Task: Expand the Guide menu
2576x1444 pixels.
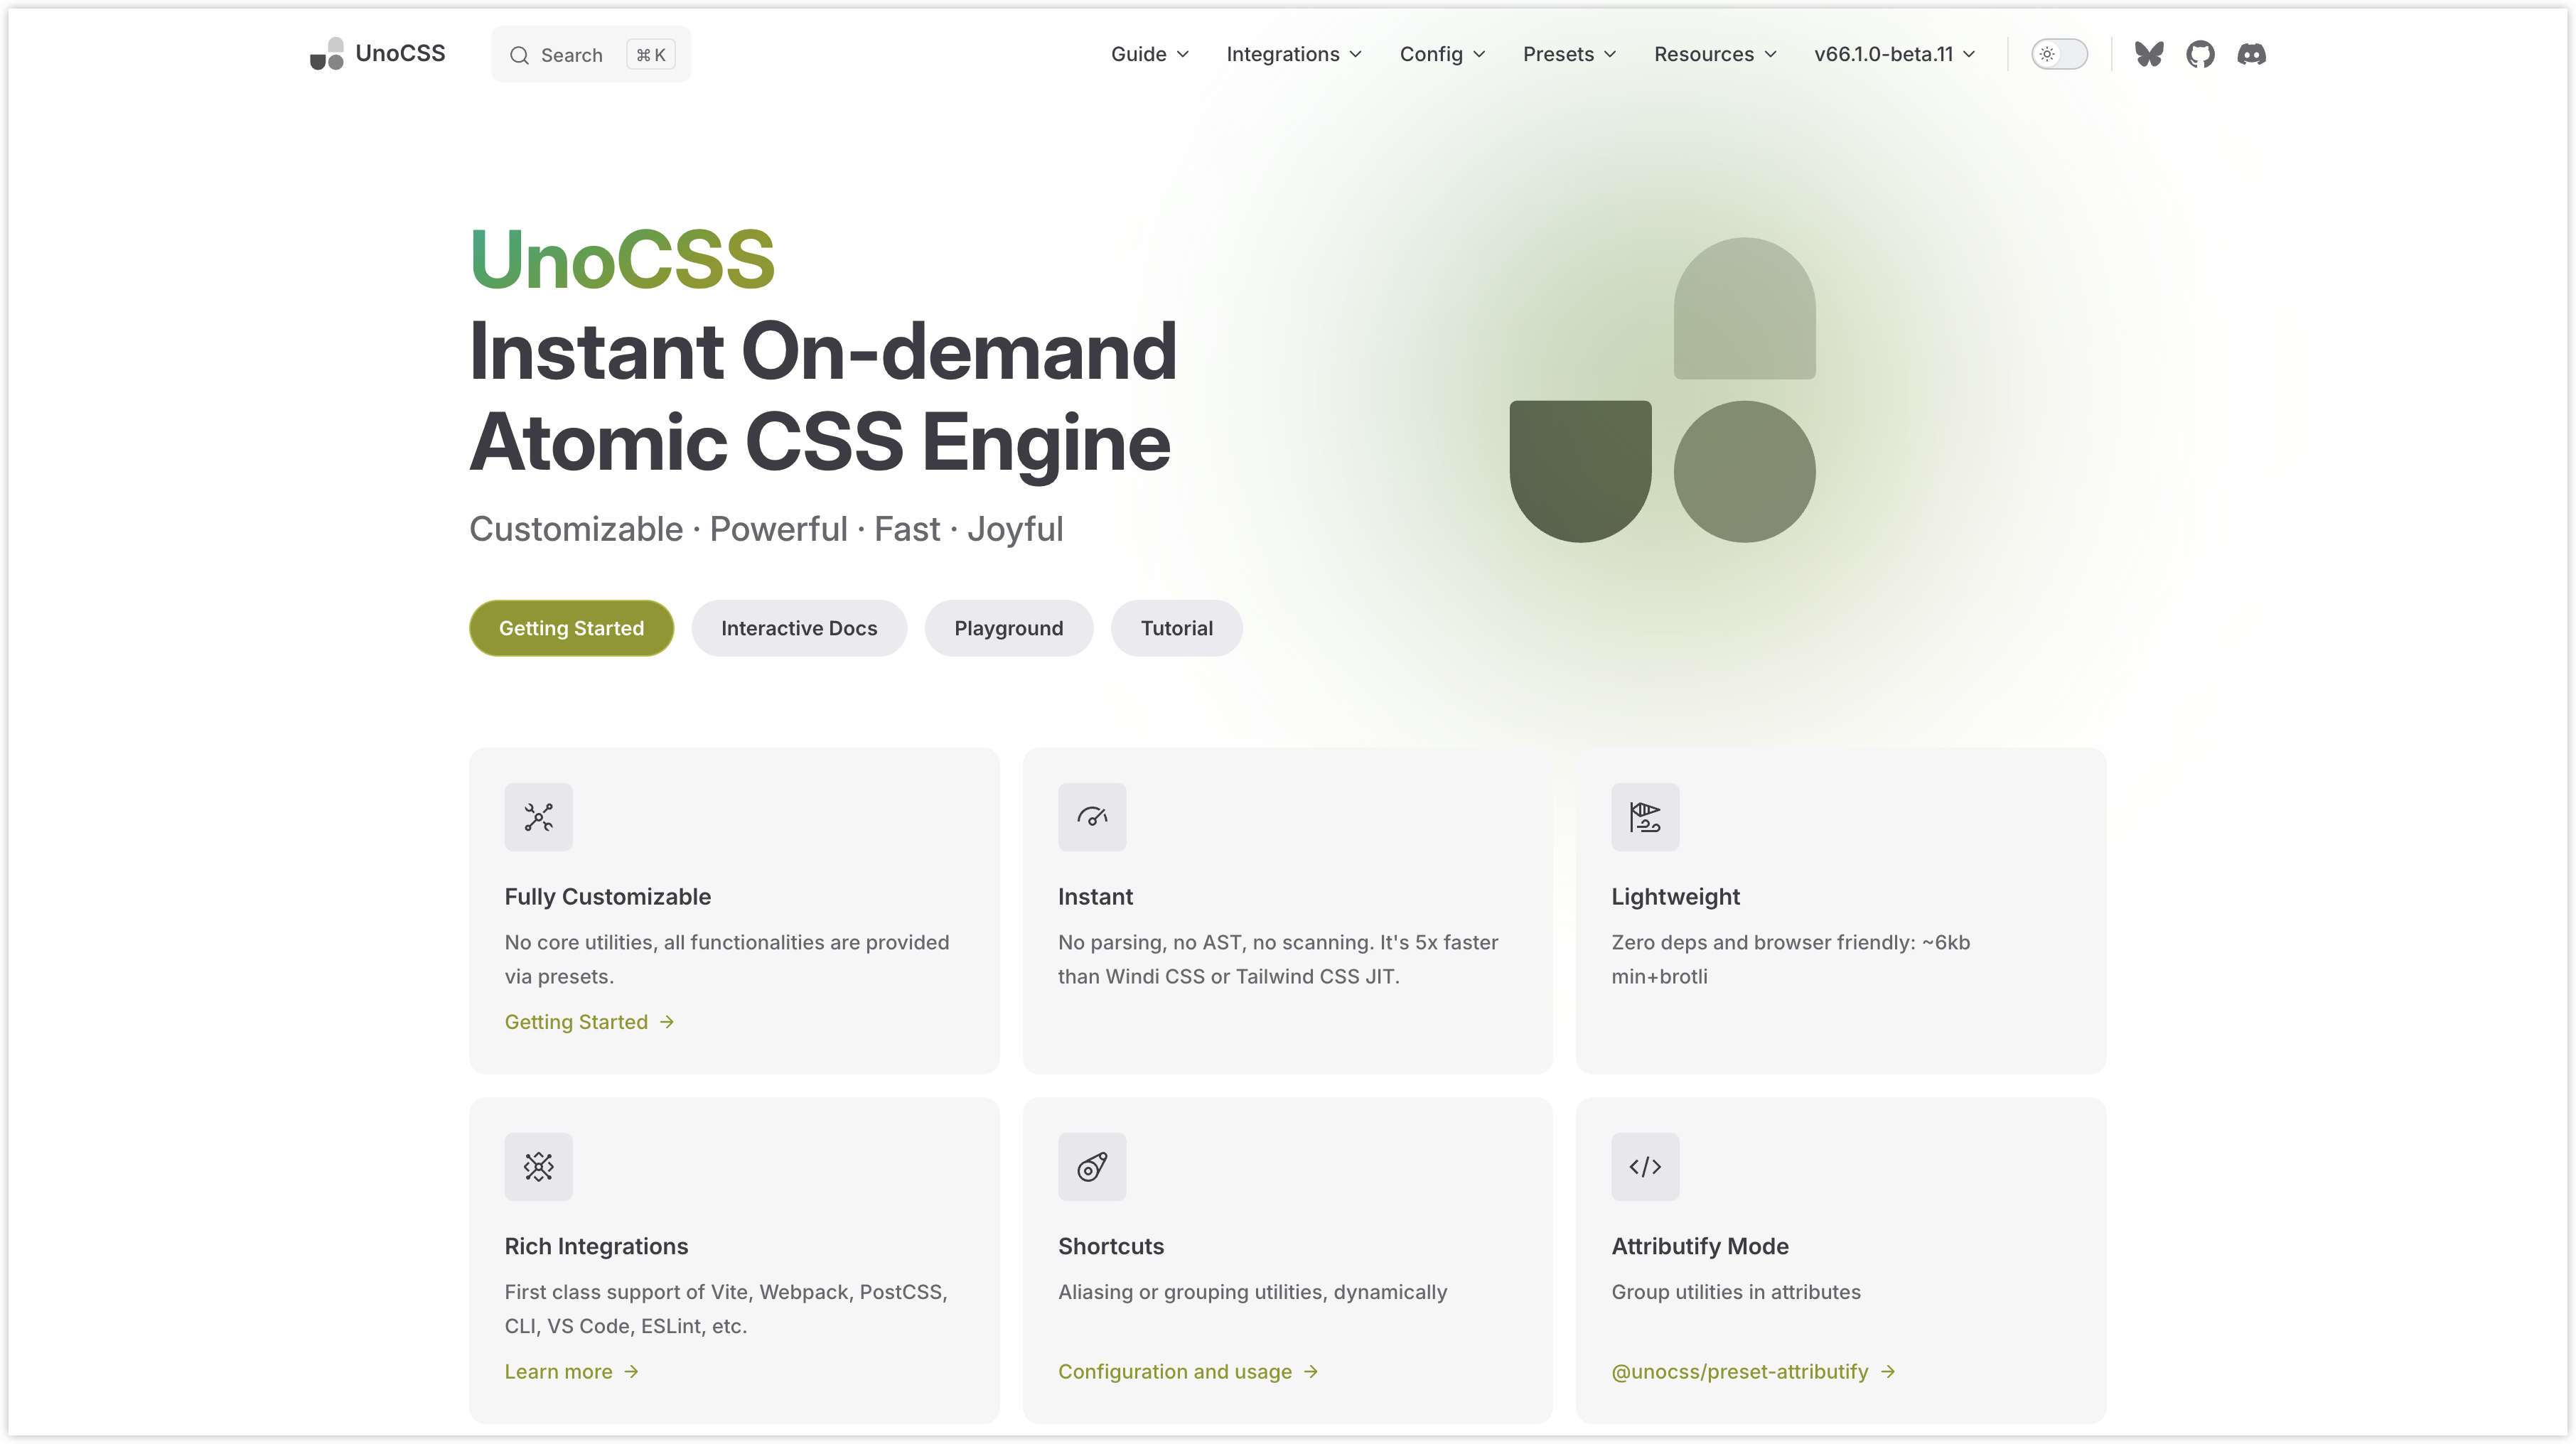Action: click(x=1150, y=54)
